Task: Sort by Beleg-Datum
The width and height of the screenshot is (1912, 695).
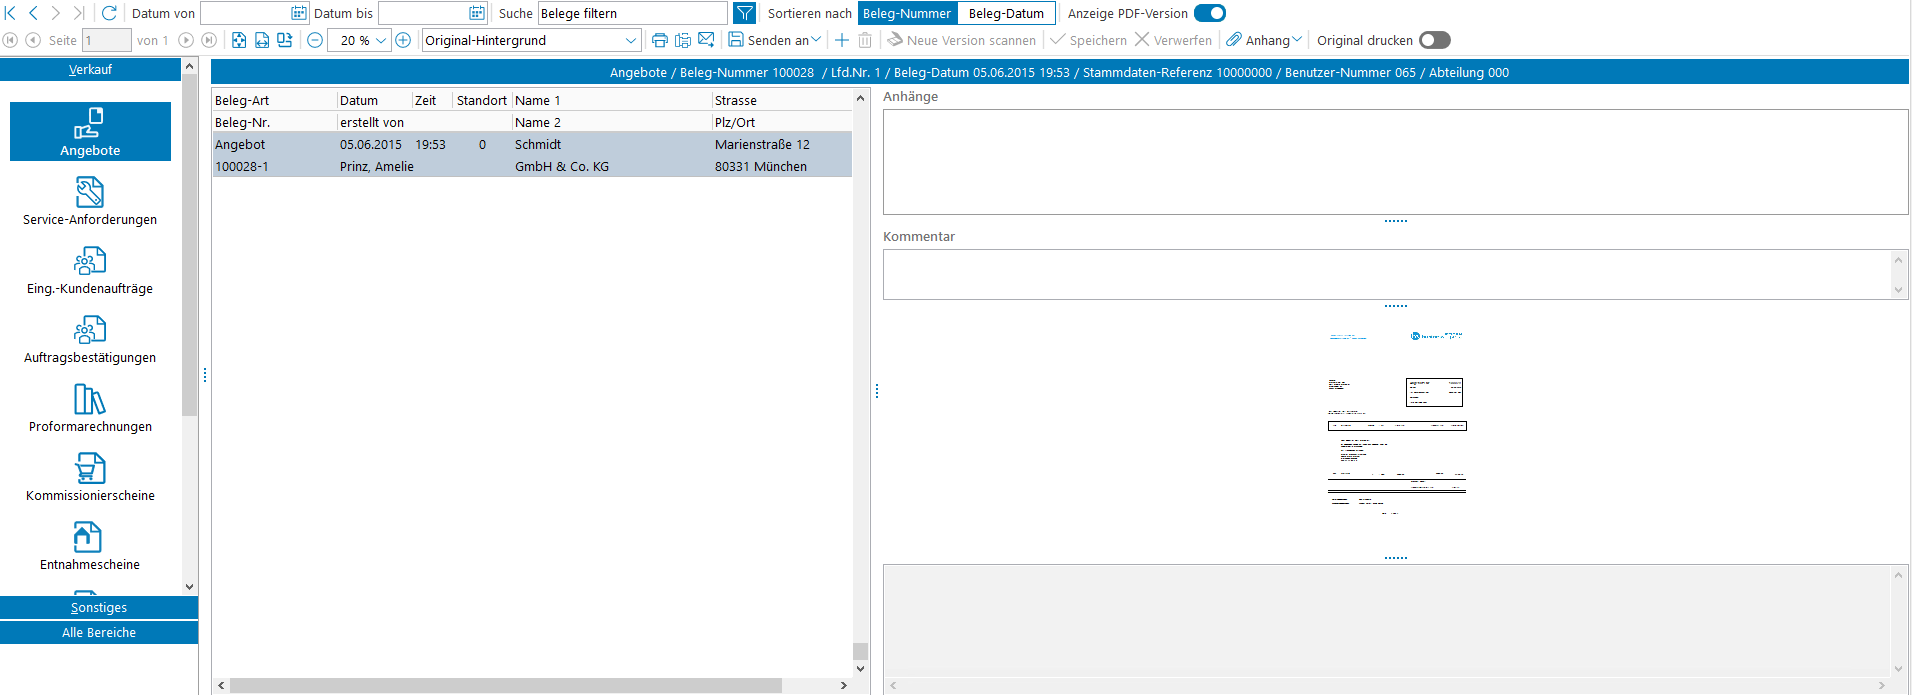Action: pyautogui.click(x=1006, y=13)
